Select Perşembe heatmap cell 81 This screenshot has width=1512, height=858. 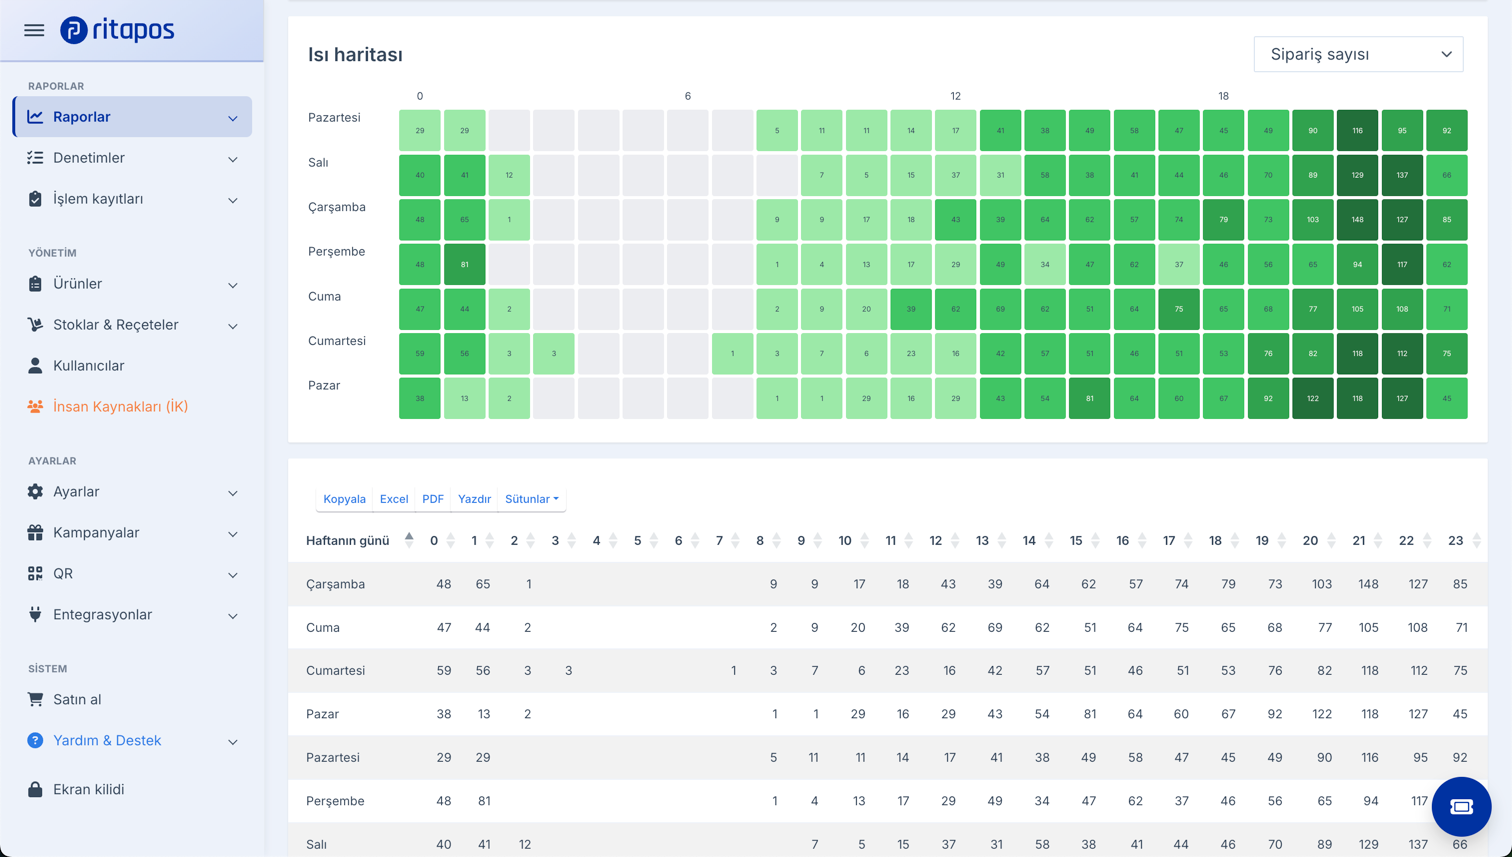[464, 265]
